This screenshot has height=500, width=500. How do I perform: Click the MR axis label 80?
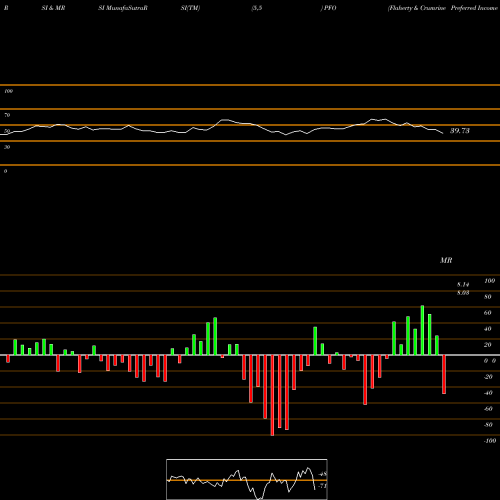click(x=488, y=297)
